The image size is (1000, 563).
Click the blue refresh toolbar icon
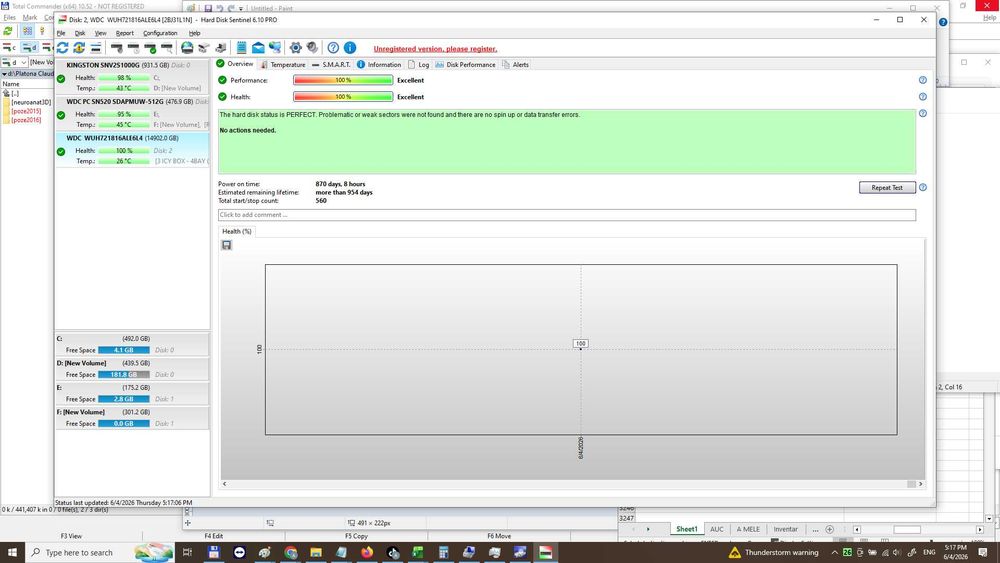click(62, 48)
